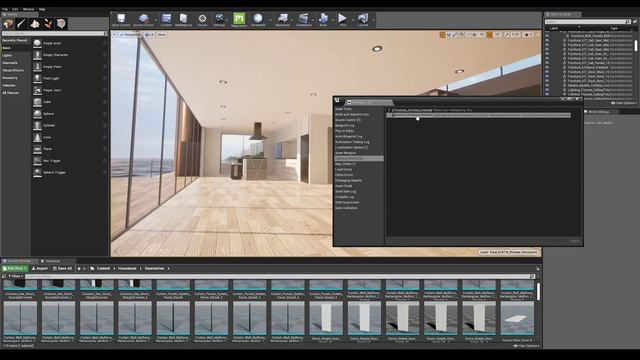Select the Paint mode brush icon
This screenshot has height=360, width=640.
point(22,24)
